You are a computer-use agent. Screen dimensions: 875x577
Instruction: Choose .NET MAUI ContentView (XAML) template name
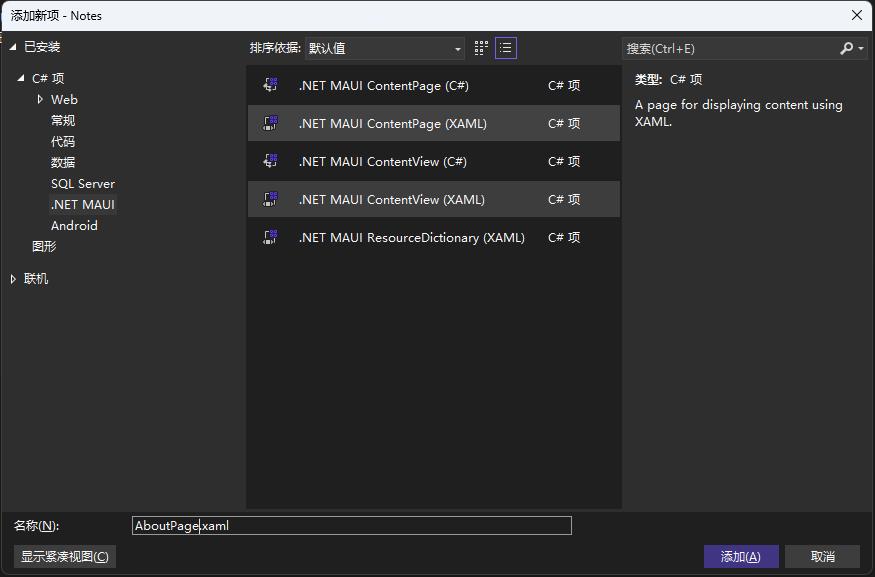(x=391, y=199)
